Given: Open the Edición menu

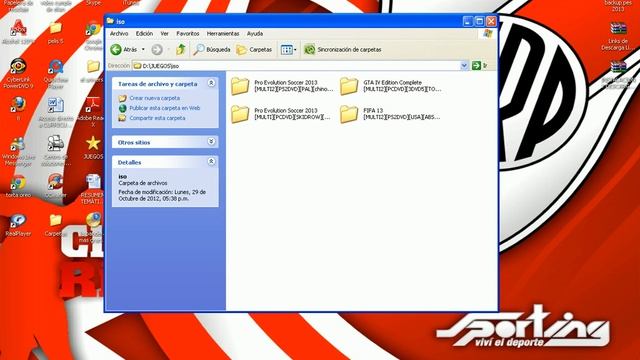Looking at the screenshot, I should (144, 33).
